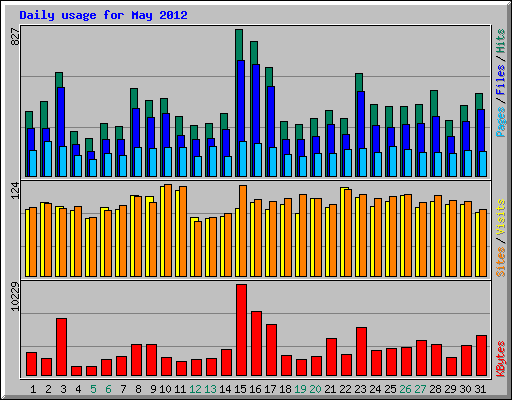Click the 10229 axis value label
The image size is (512, 400).
point(15,297)
